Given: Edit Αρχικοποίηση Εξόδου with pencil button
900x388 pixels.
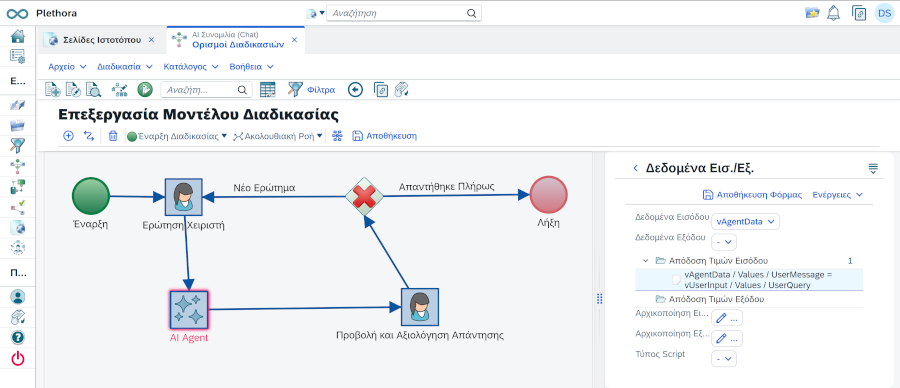Looking at the screenshot, I should pyautogui.click(x=727, y=338).
